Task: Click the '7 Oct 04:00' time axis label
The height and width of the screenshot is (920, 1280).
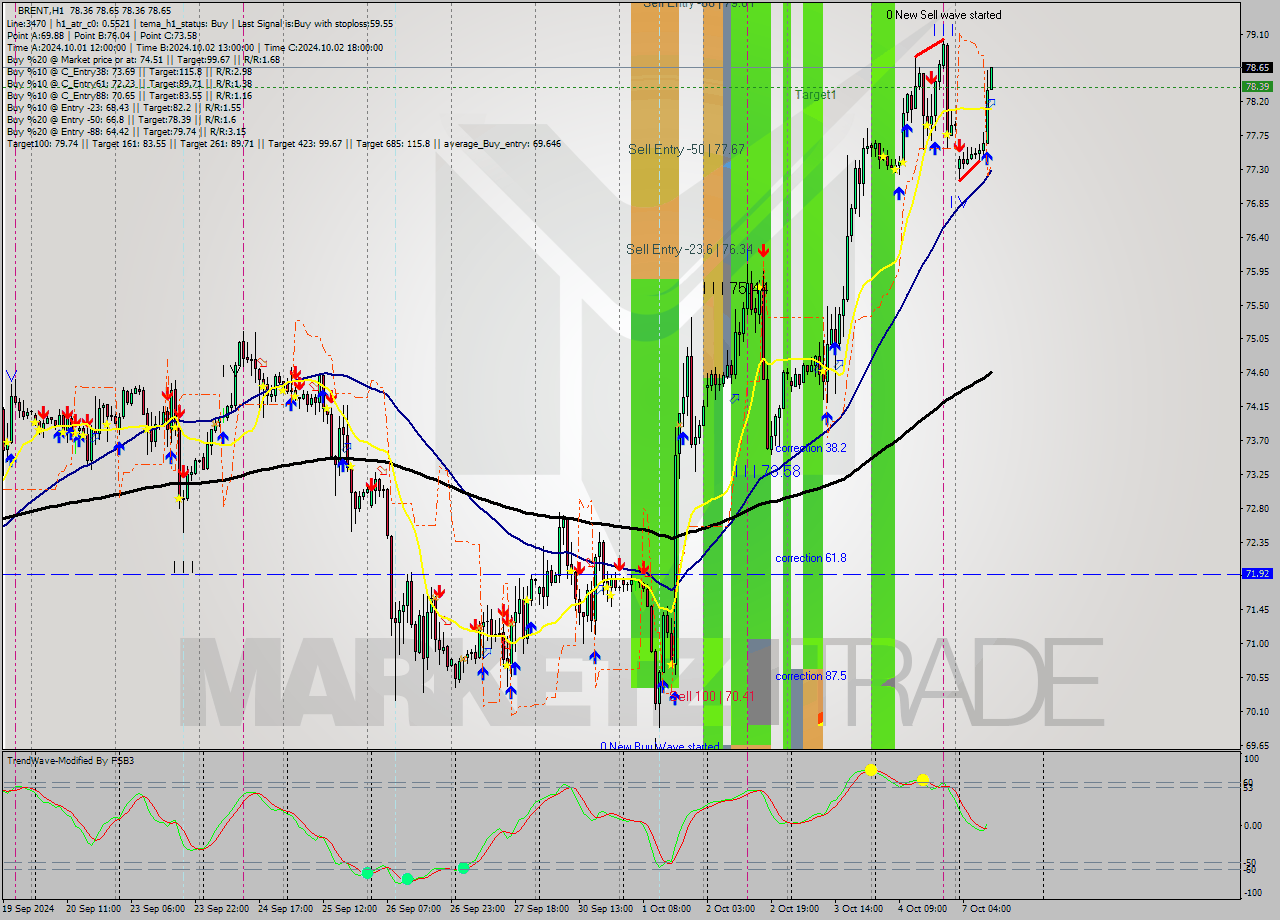Action: pyautogui.click(x=987, y=908)
